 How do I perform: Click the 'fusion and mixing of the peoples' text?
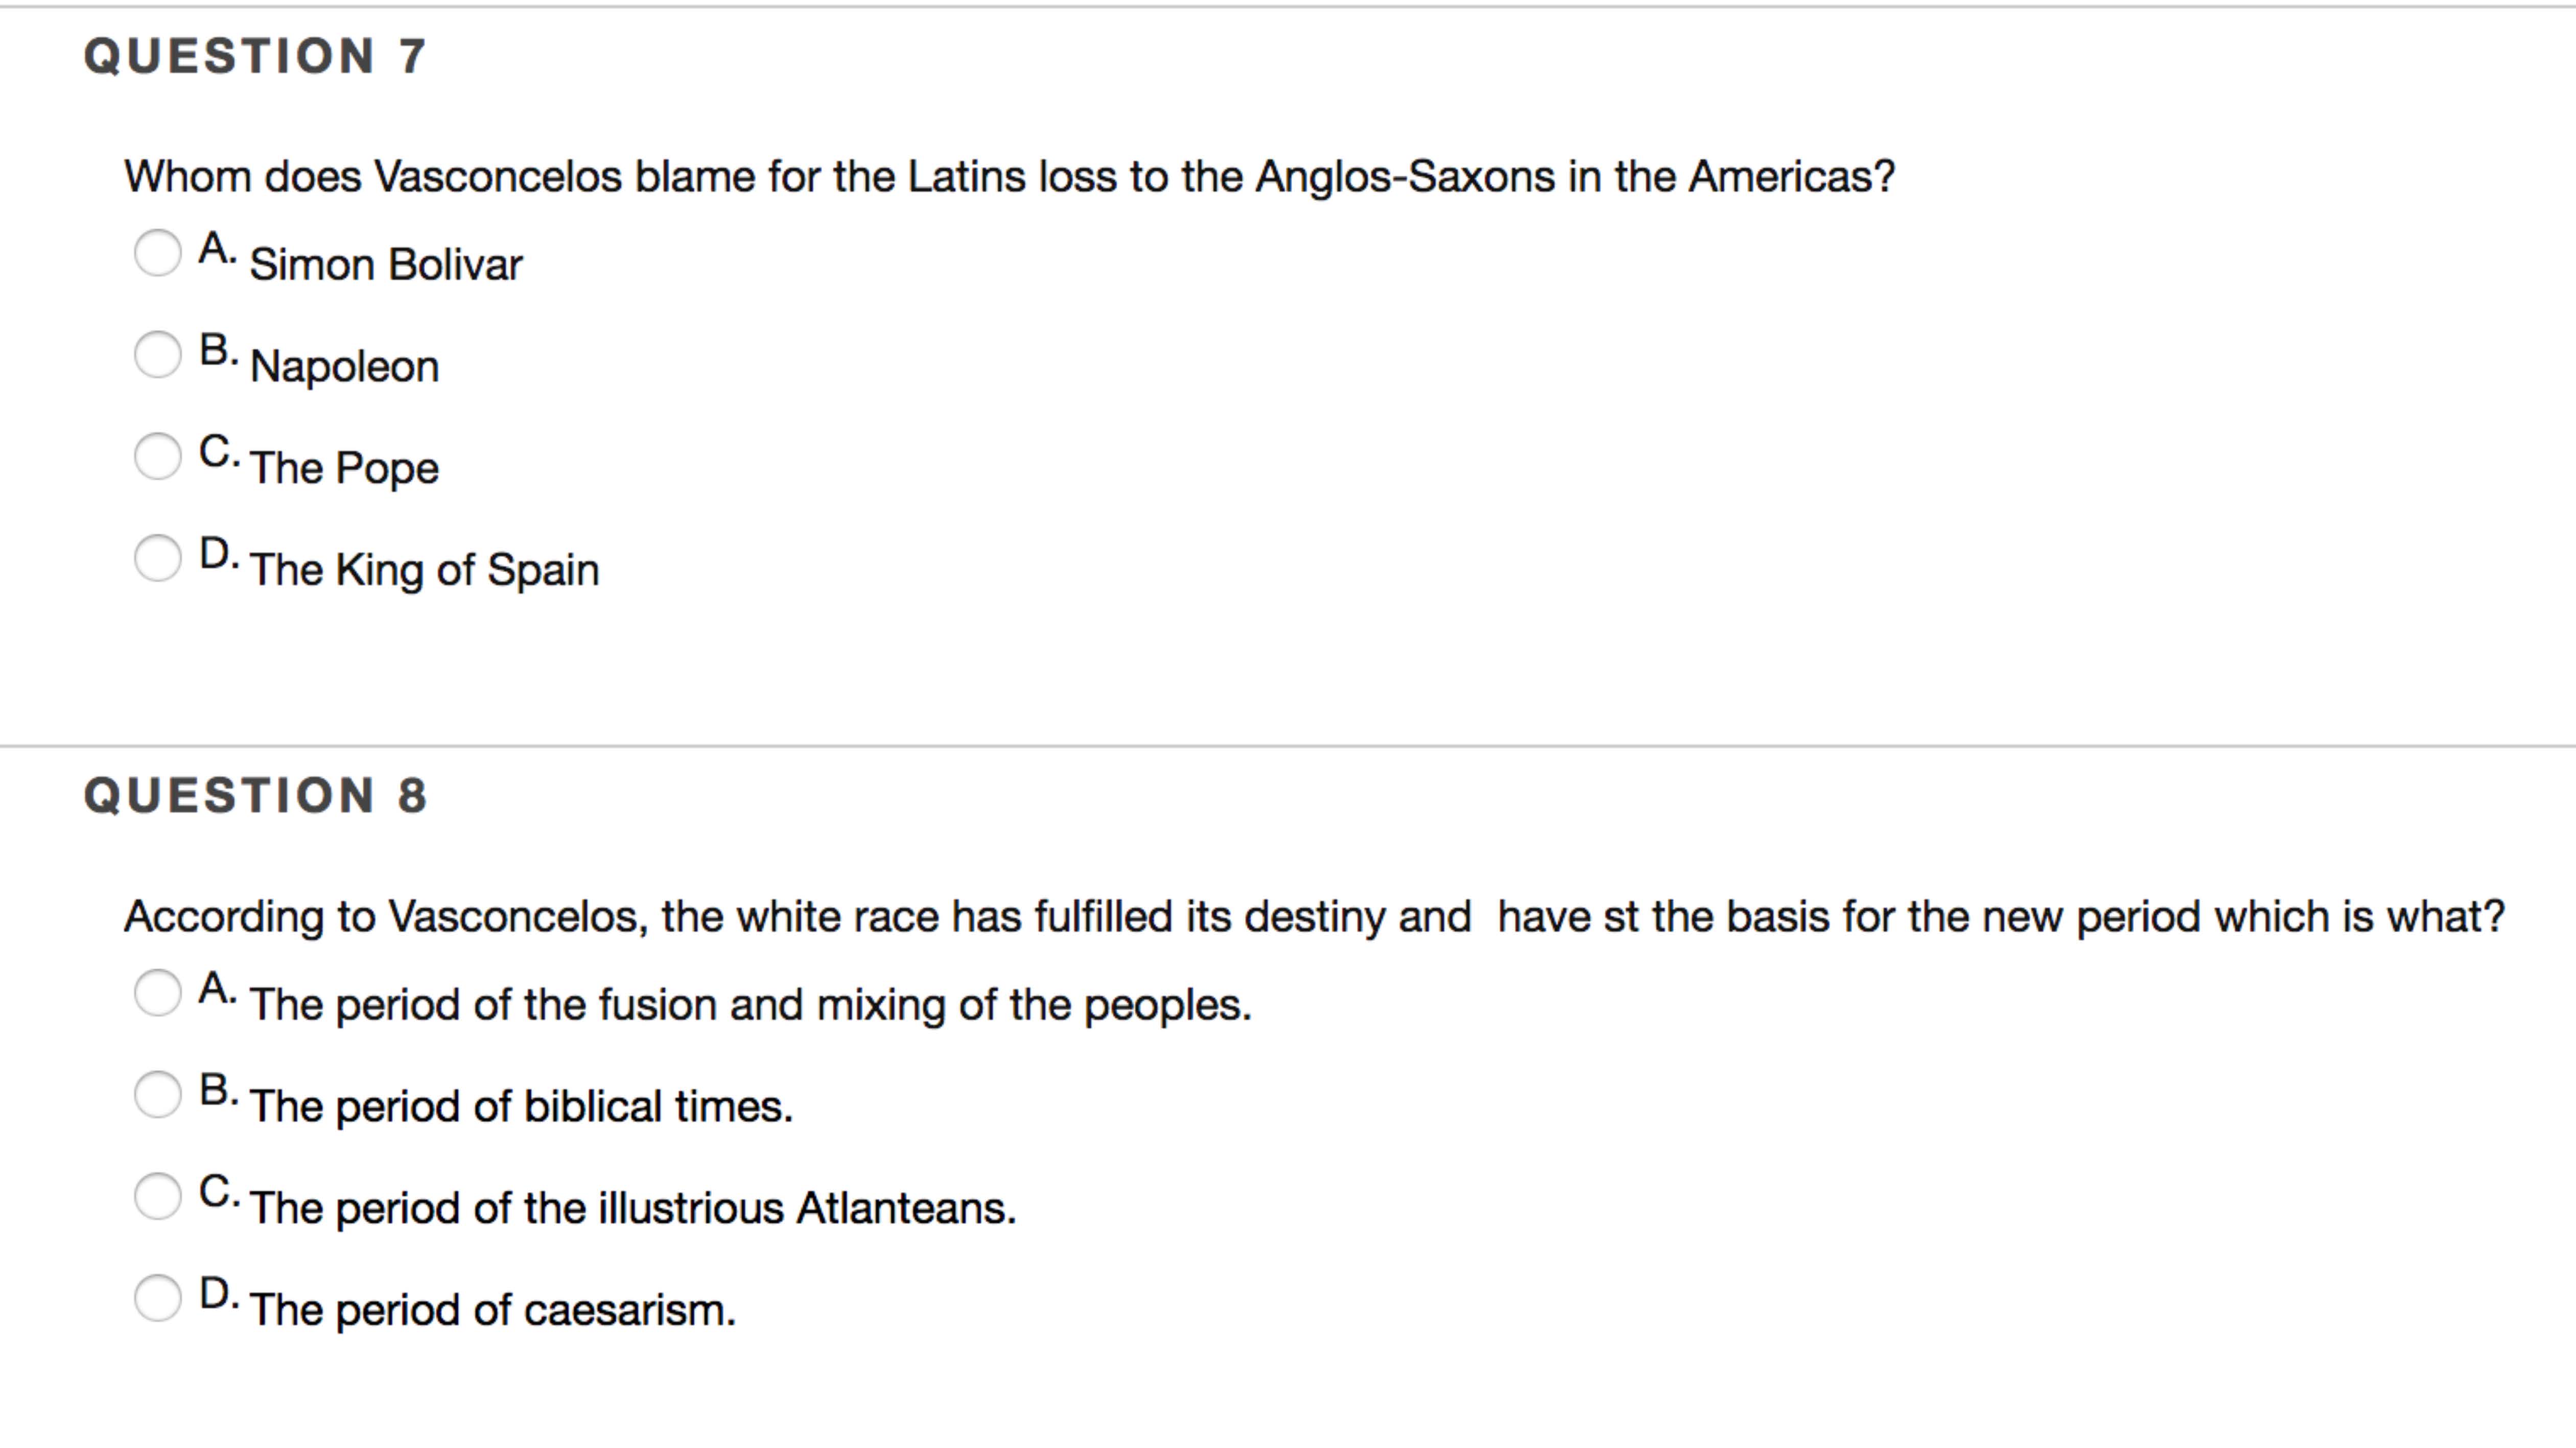pos(750,1005)
